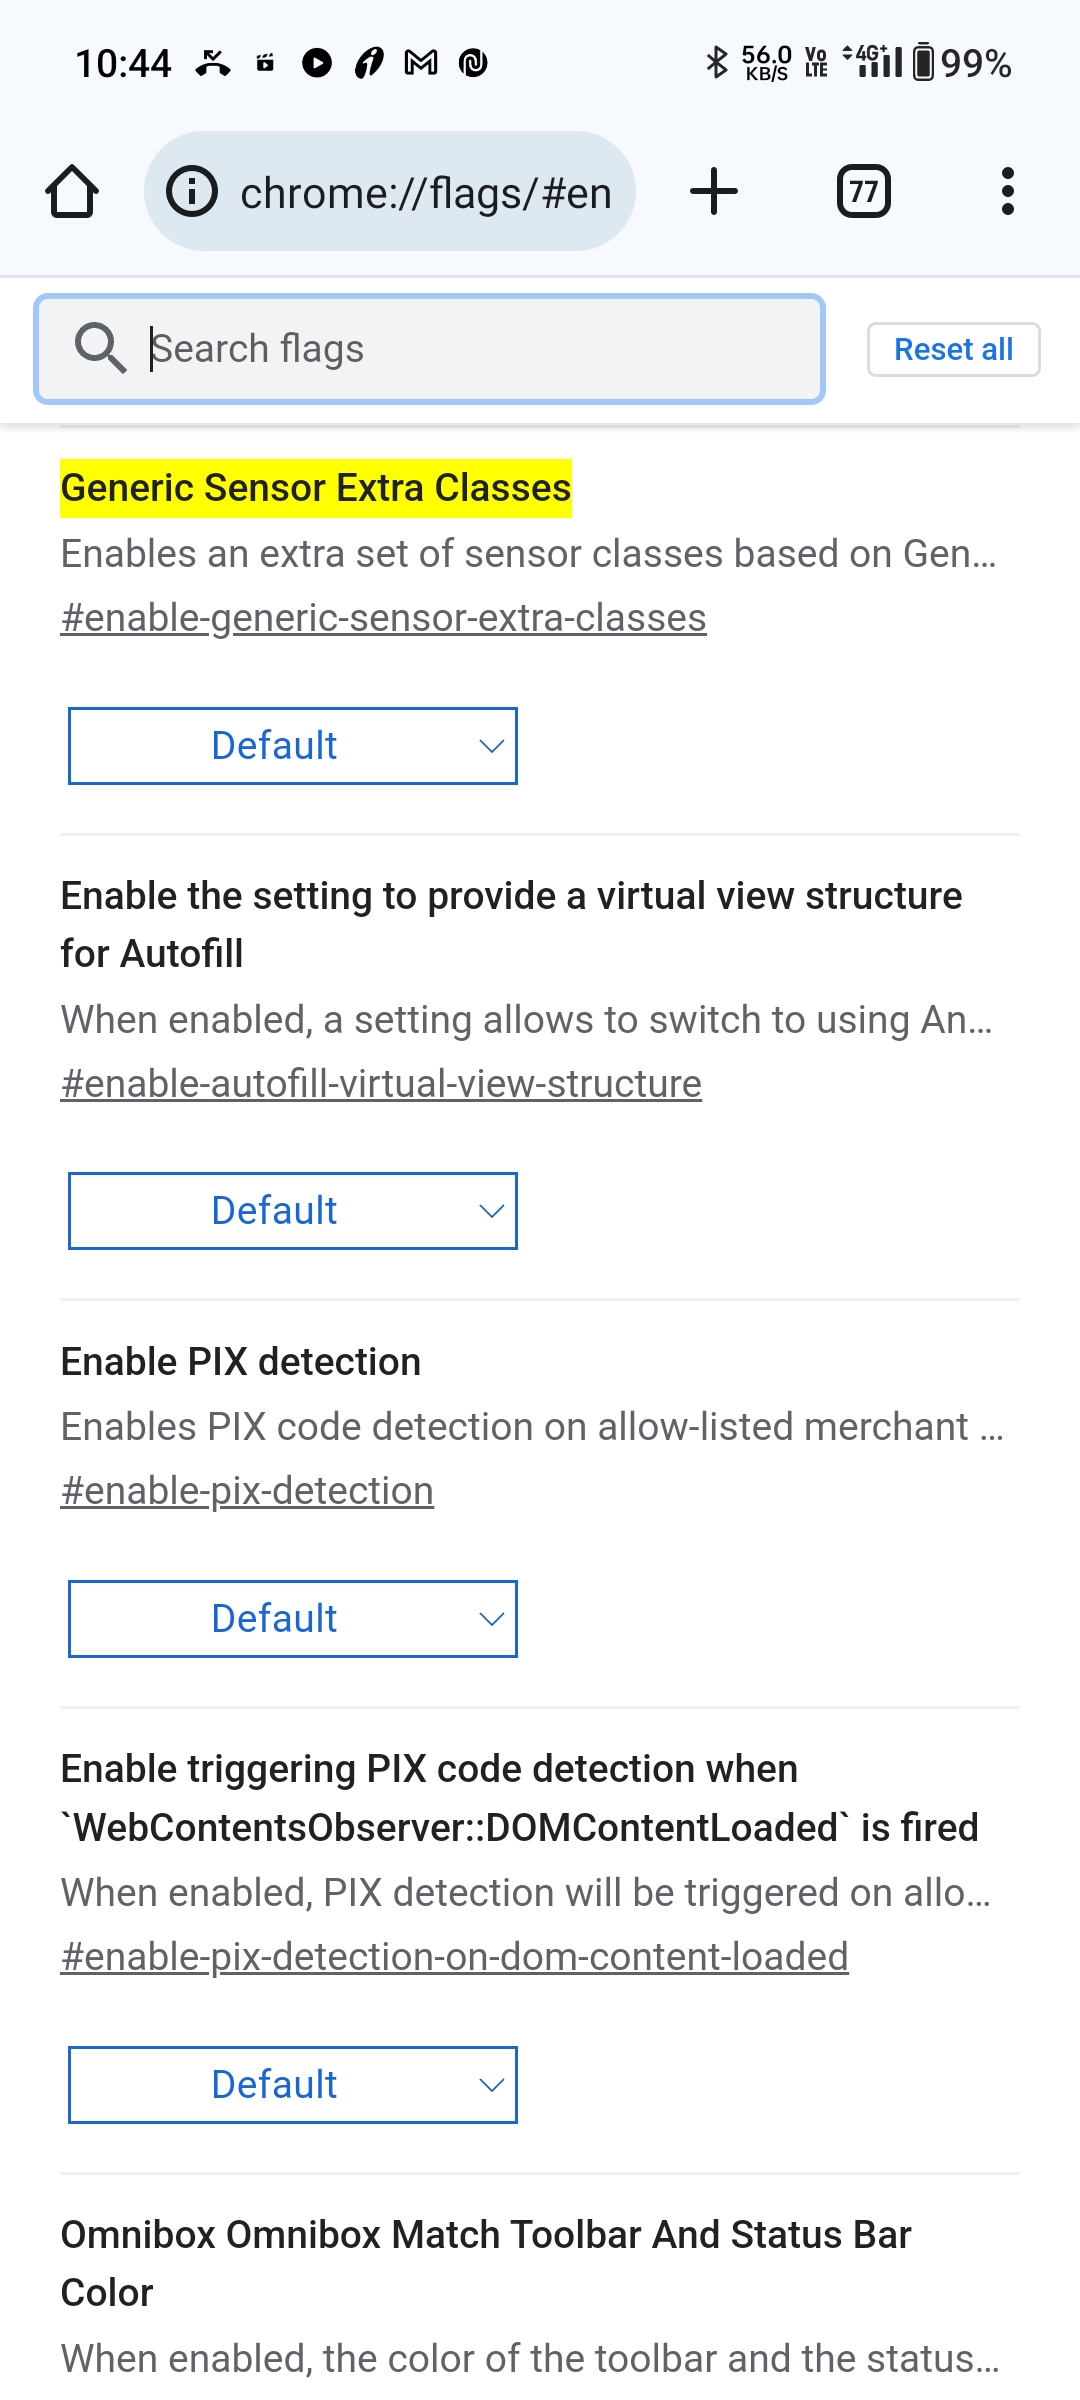Focus the Search flags input field
1080x2400 pixels.
coord(430,349)
